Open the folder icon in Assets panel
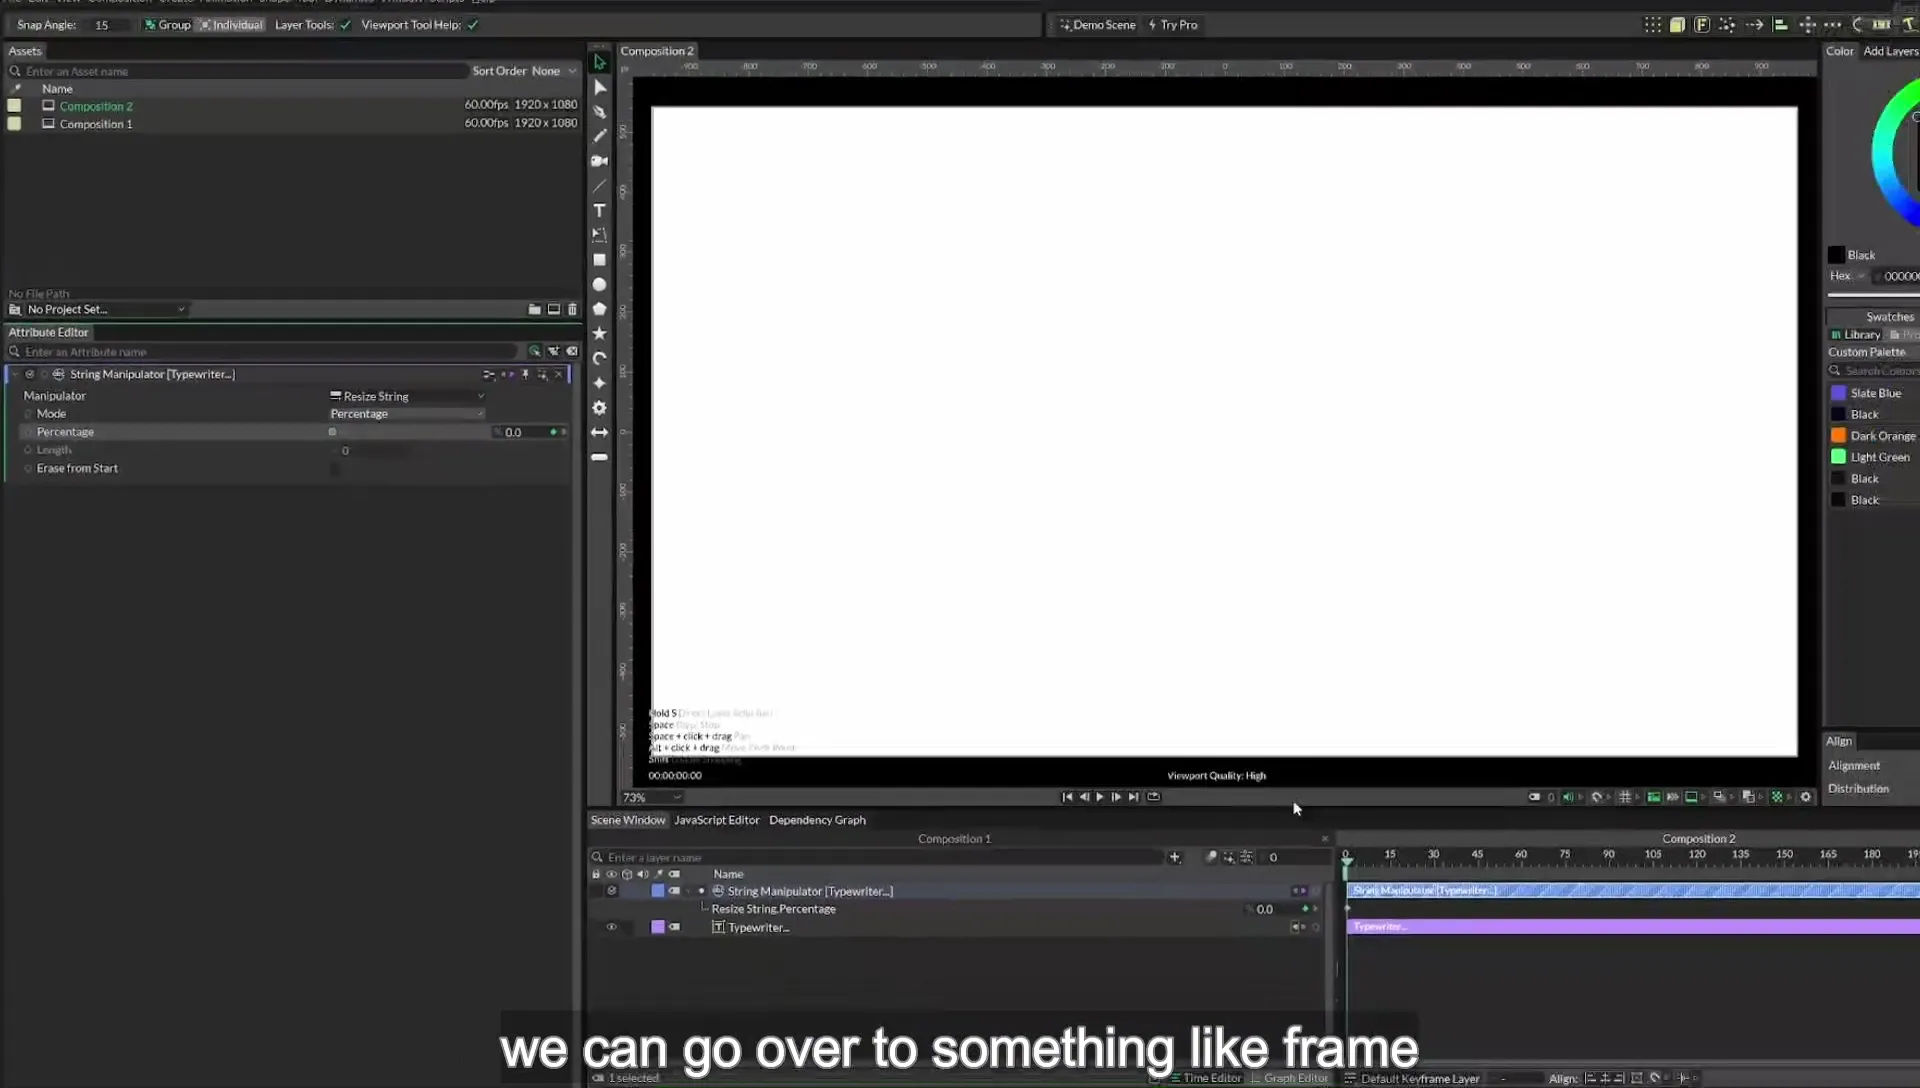This screenshot has height=1088, width=1920. click(x=535, y=310)
